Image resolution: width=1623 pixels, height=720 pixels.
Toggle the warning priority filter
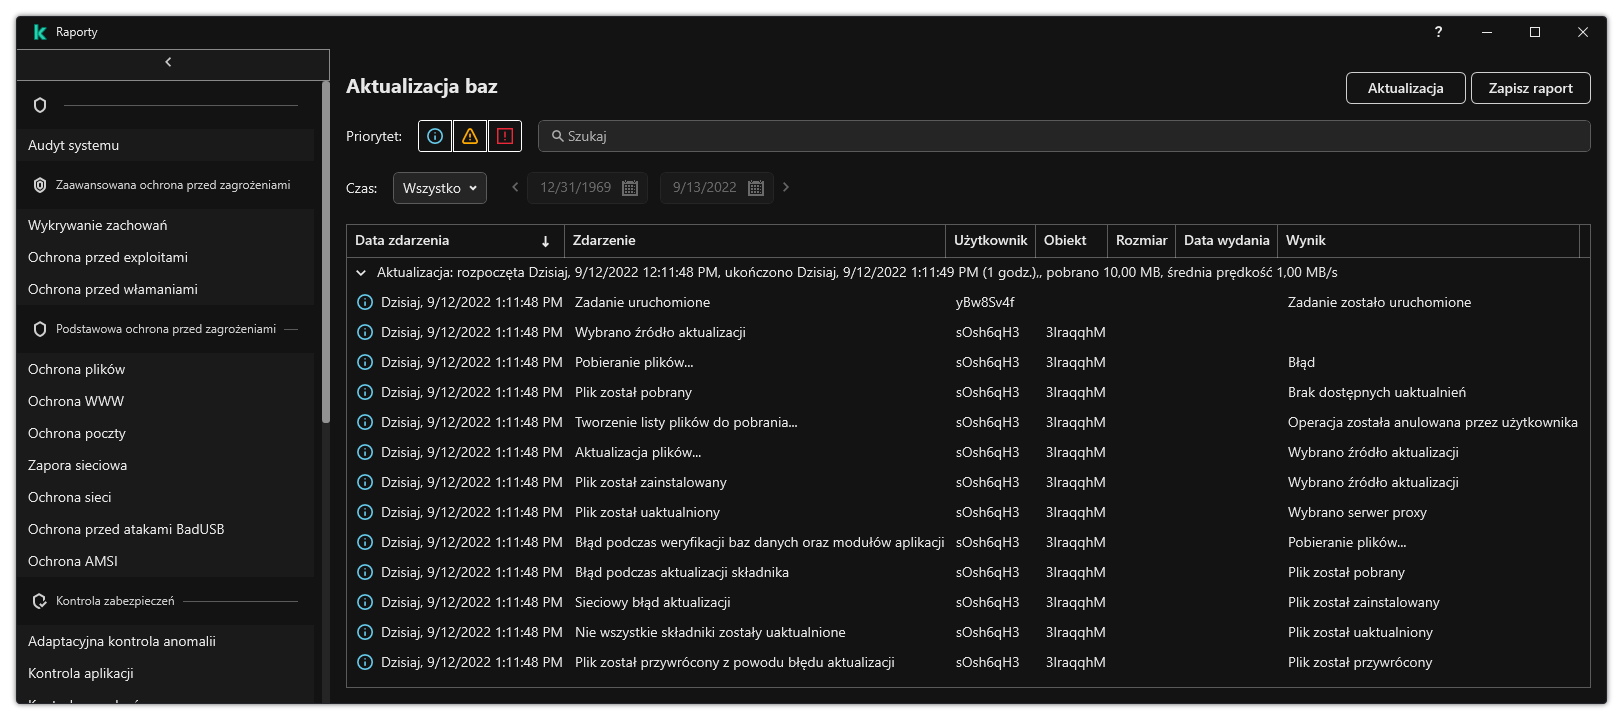tap(470, 136)
